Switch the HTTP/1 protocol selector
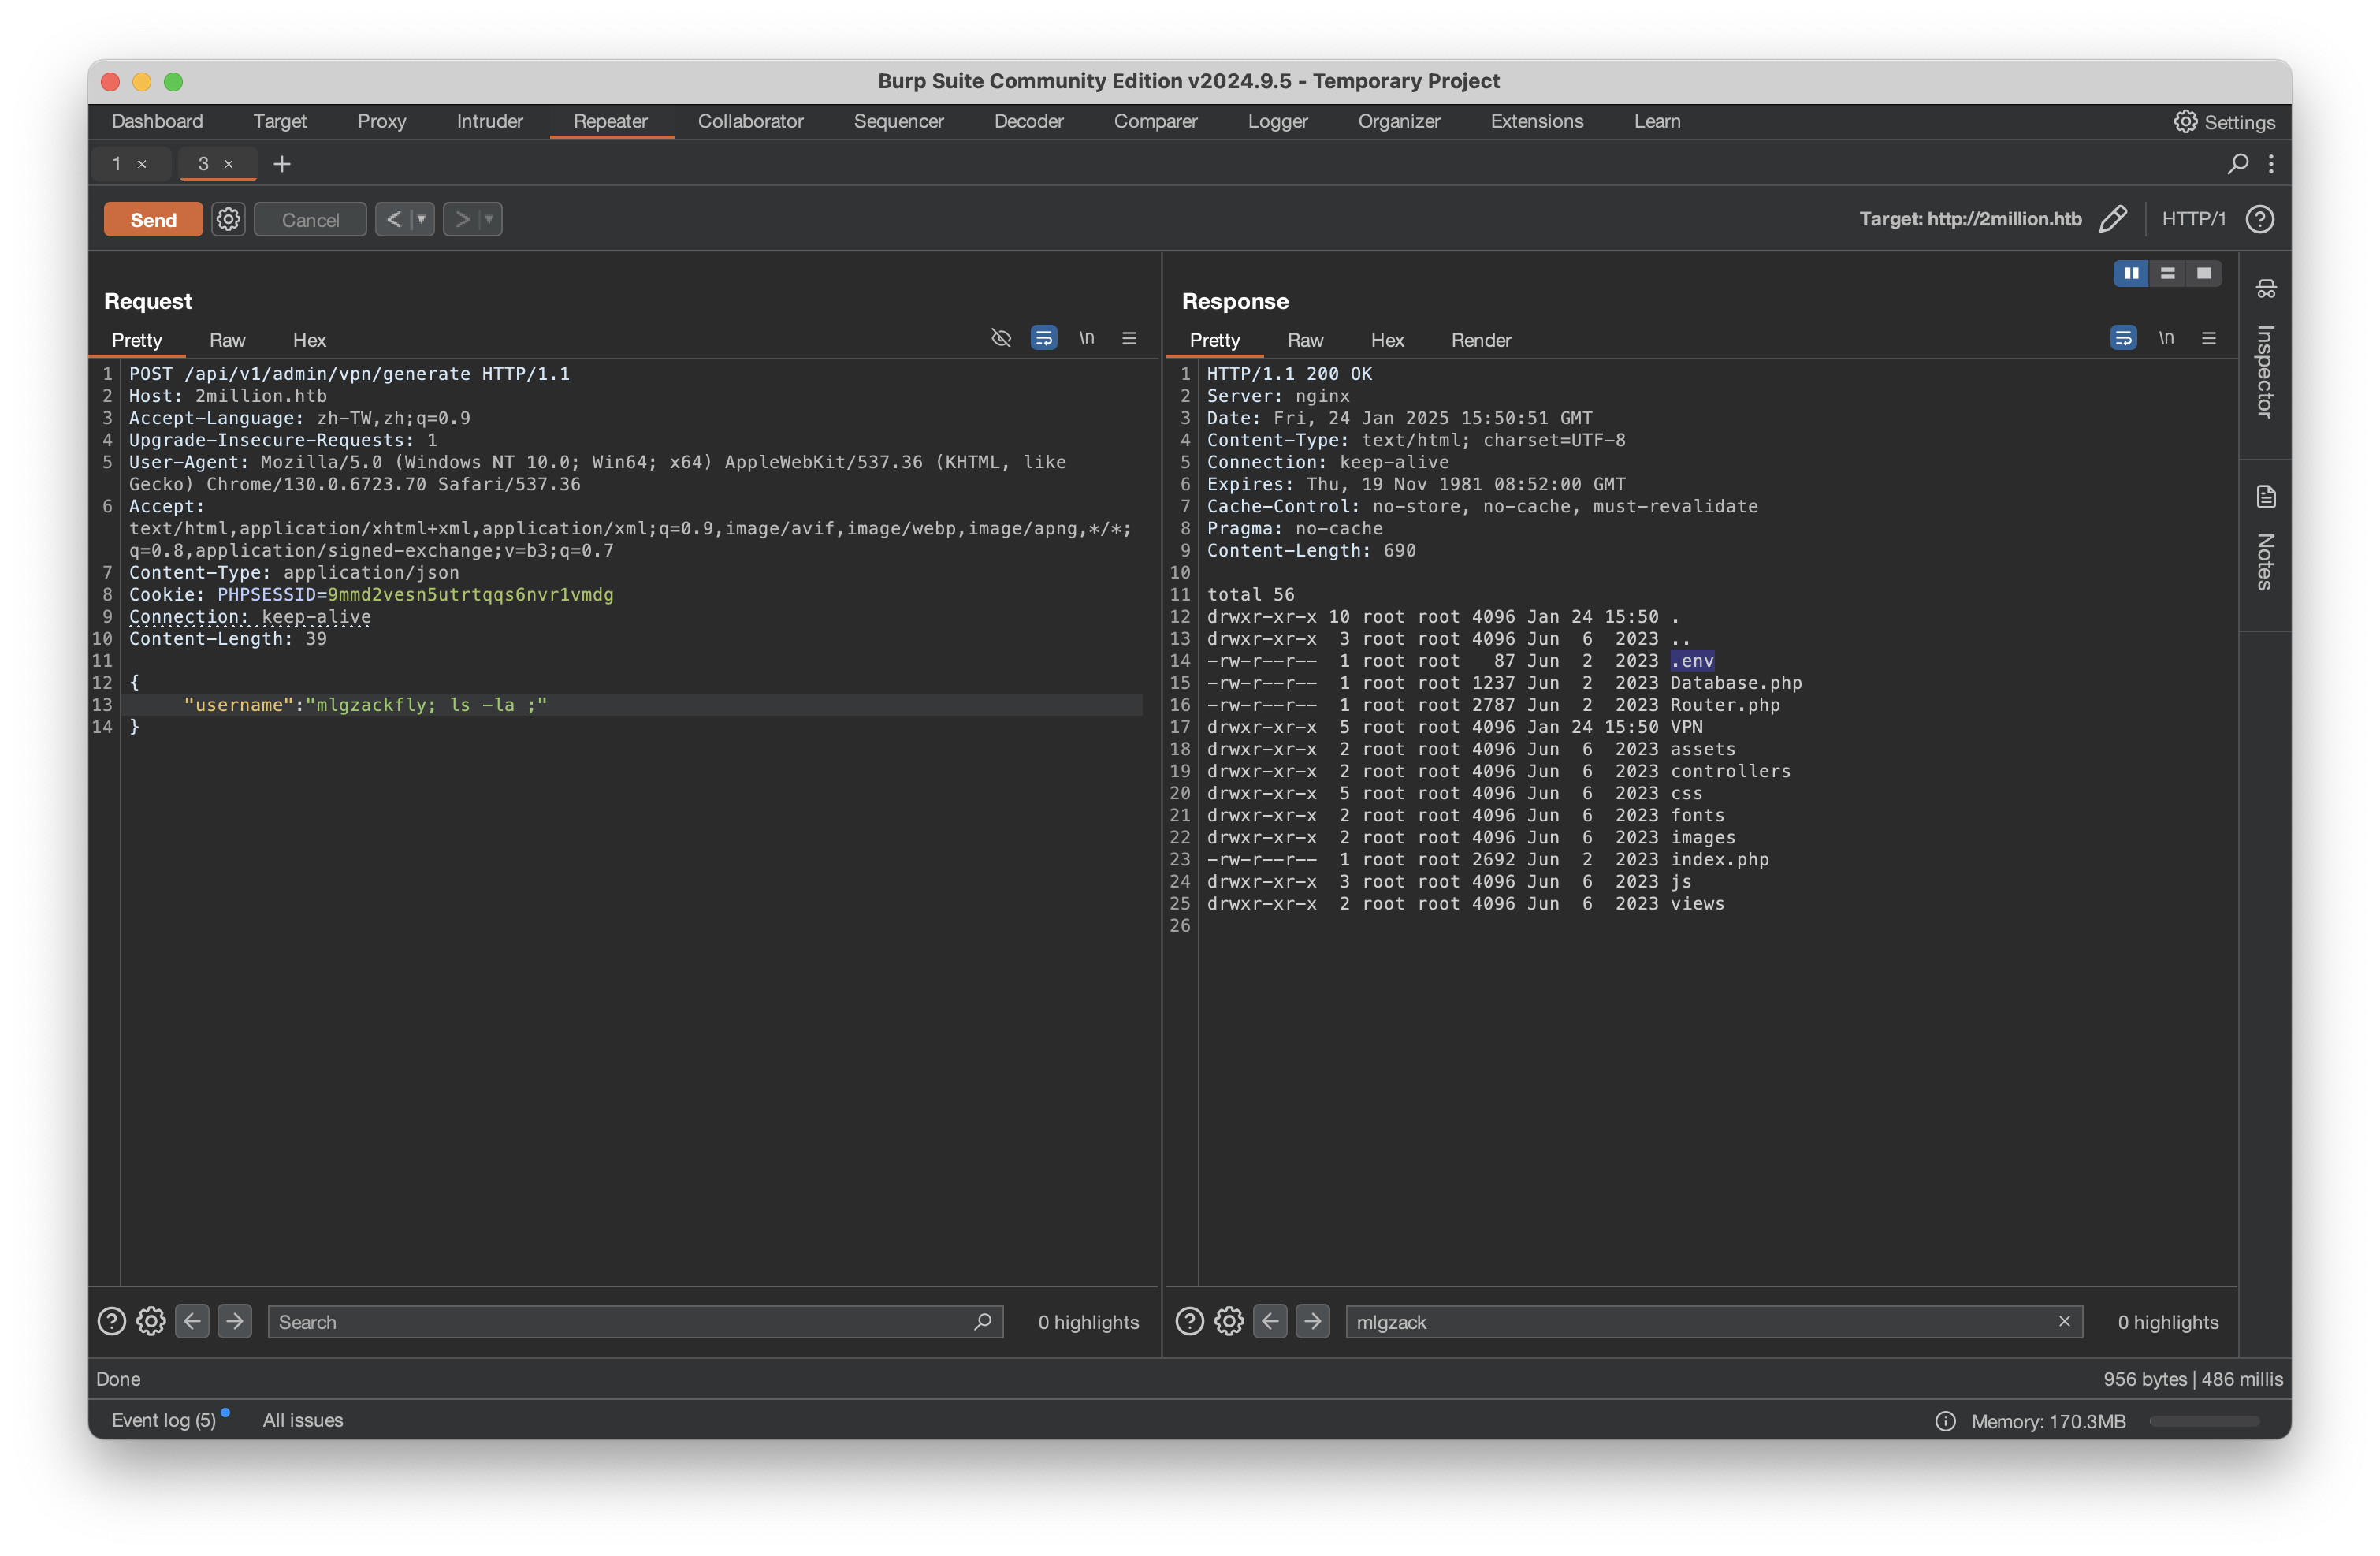Image resolution: width=2380 pixels, height=1556 pixels. pyautogui.click(x=2193, y=219)
